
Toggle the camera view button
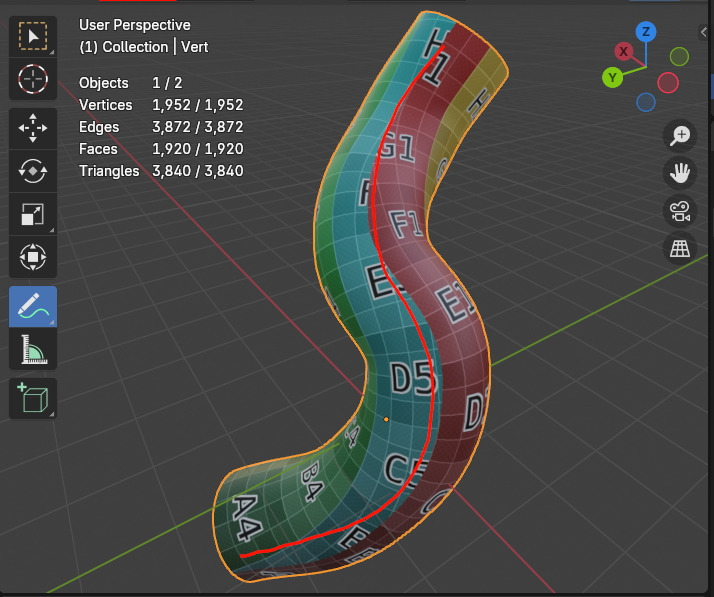(x=680, y=211)
